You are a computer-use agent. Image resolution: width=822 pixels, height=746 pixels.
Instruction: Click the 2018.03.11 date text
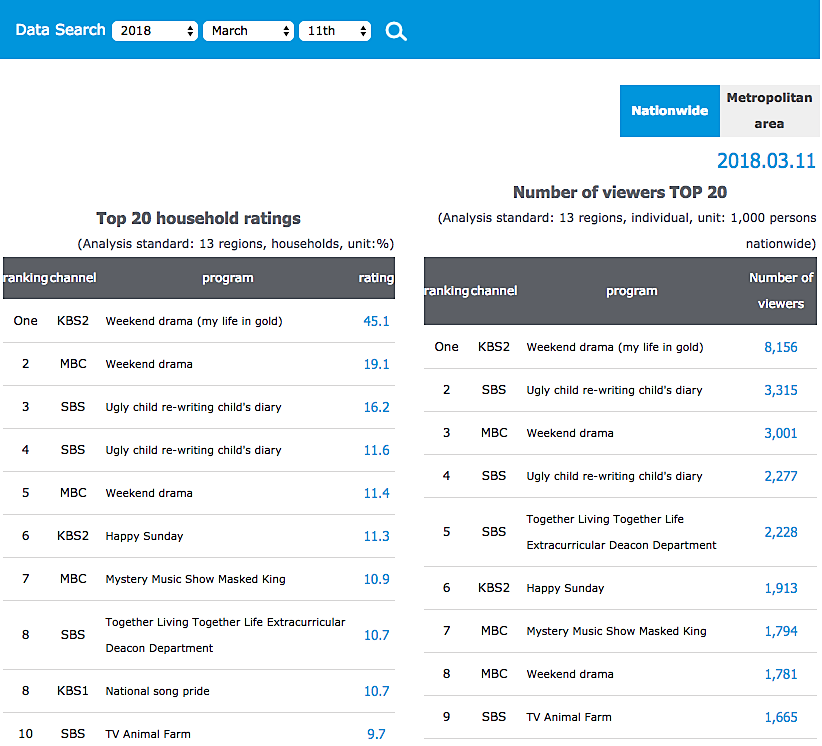766,160
